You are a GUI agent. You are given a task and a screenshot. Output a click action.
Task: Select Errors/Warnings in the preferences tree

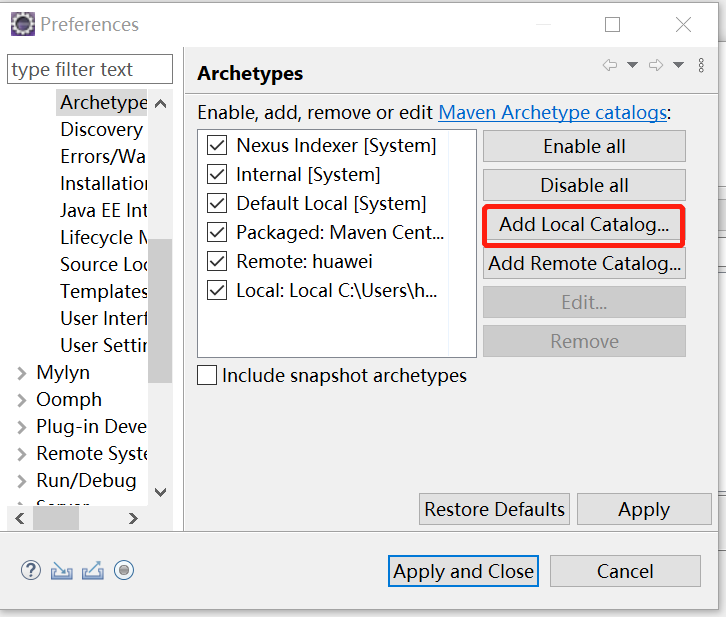coord(103,156)
